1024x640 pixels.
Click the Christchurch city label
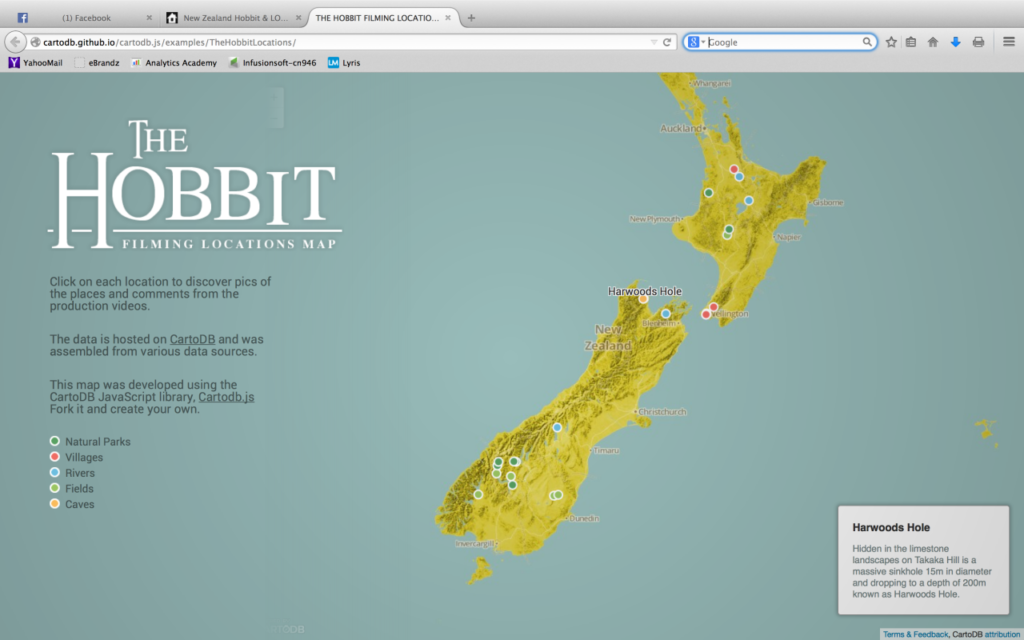coord(662,412)
